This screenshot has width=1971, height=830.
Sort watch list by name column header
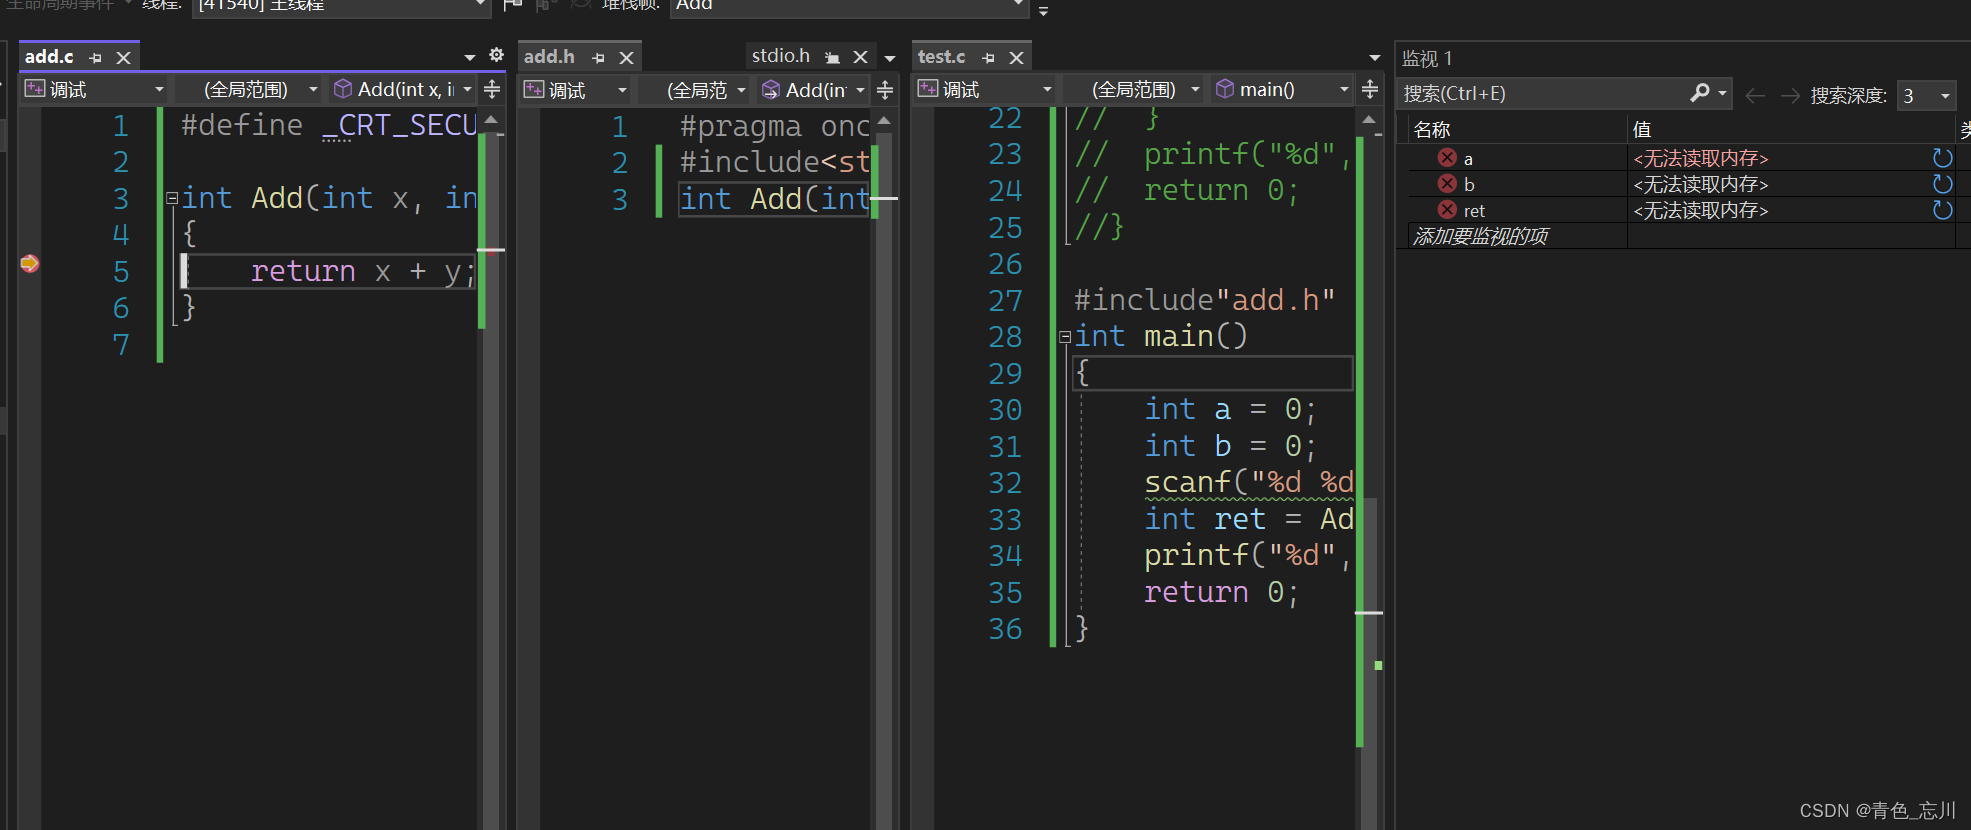[x=1518, y=130]
